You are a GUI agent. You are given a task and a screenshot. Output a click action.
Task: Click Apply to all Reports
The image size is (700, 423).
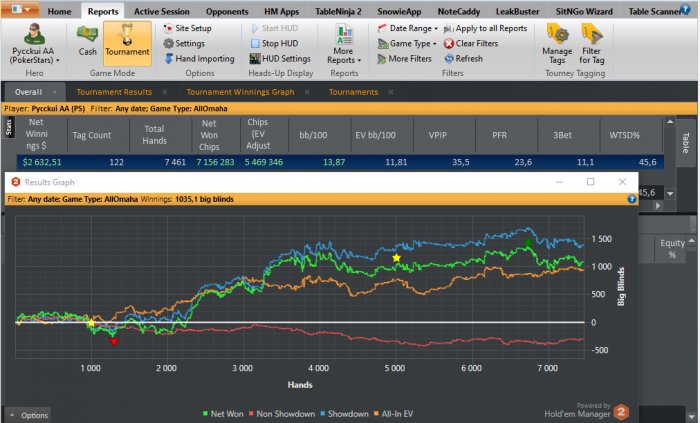click(x=485, y=29)
